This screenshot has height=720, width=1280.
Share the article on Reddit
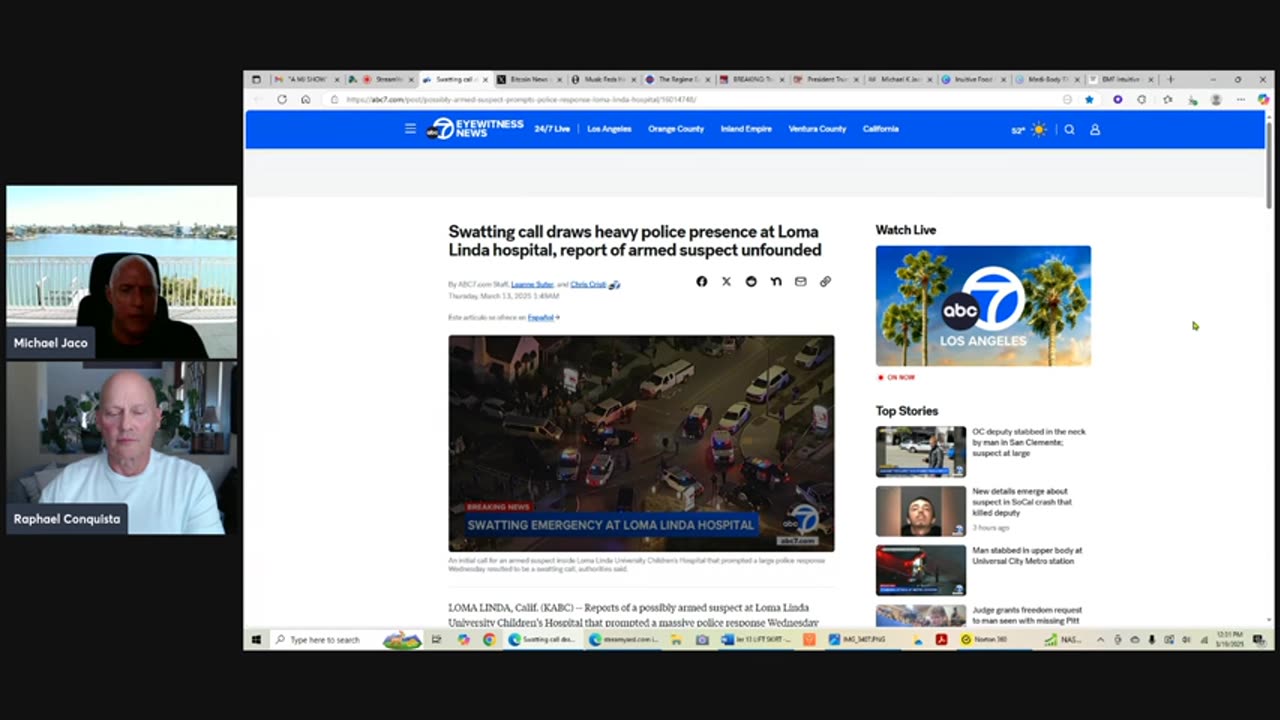point(751,282)
